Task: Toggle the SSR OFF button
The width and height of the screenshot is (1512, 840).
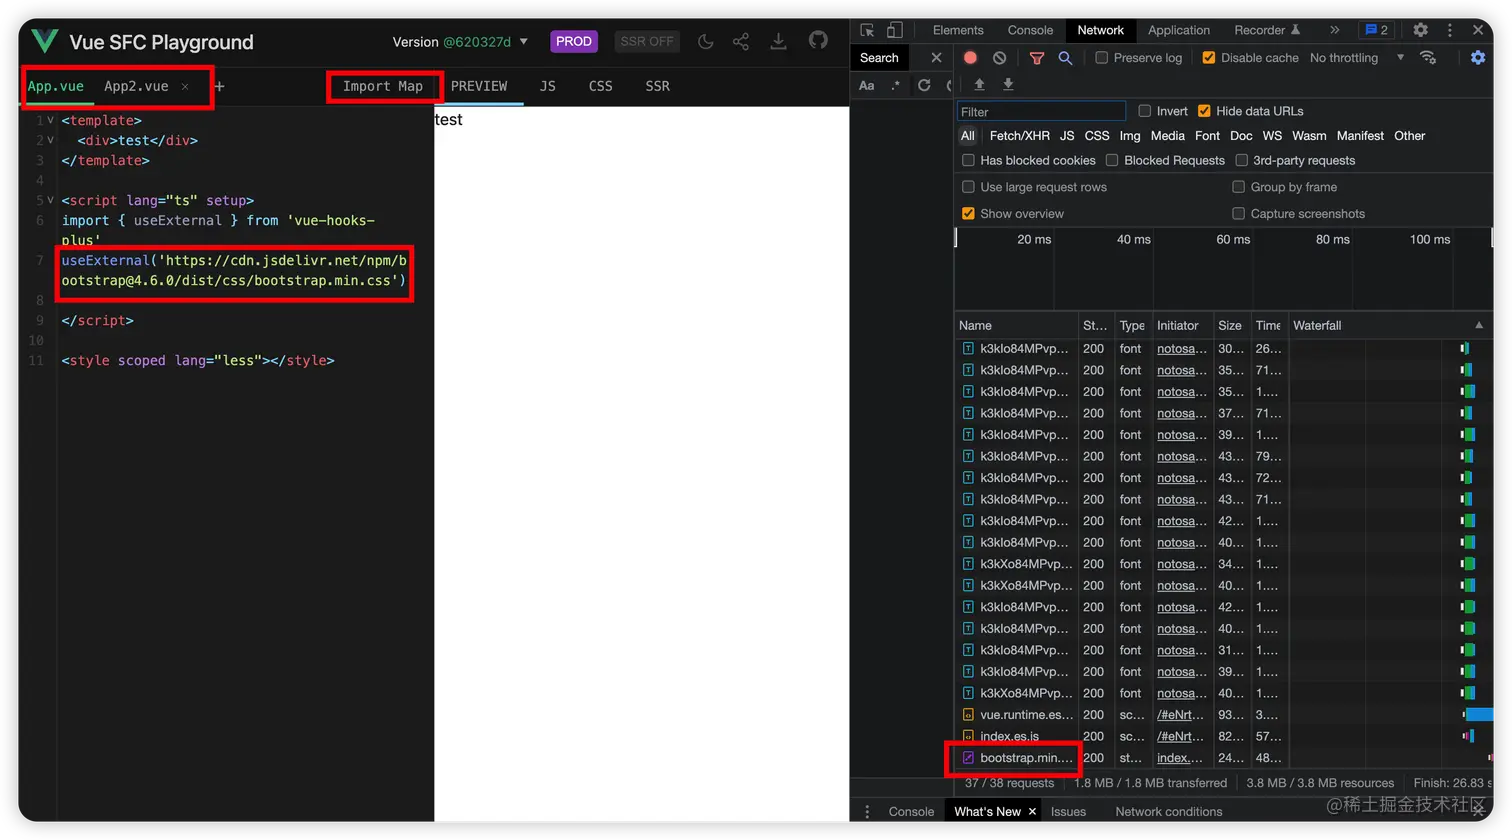Action: pyautogui.click(x=646, y=41)
